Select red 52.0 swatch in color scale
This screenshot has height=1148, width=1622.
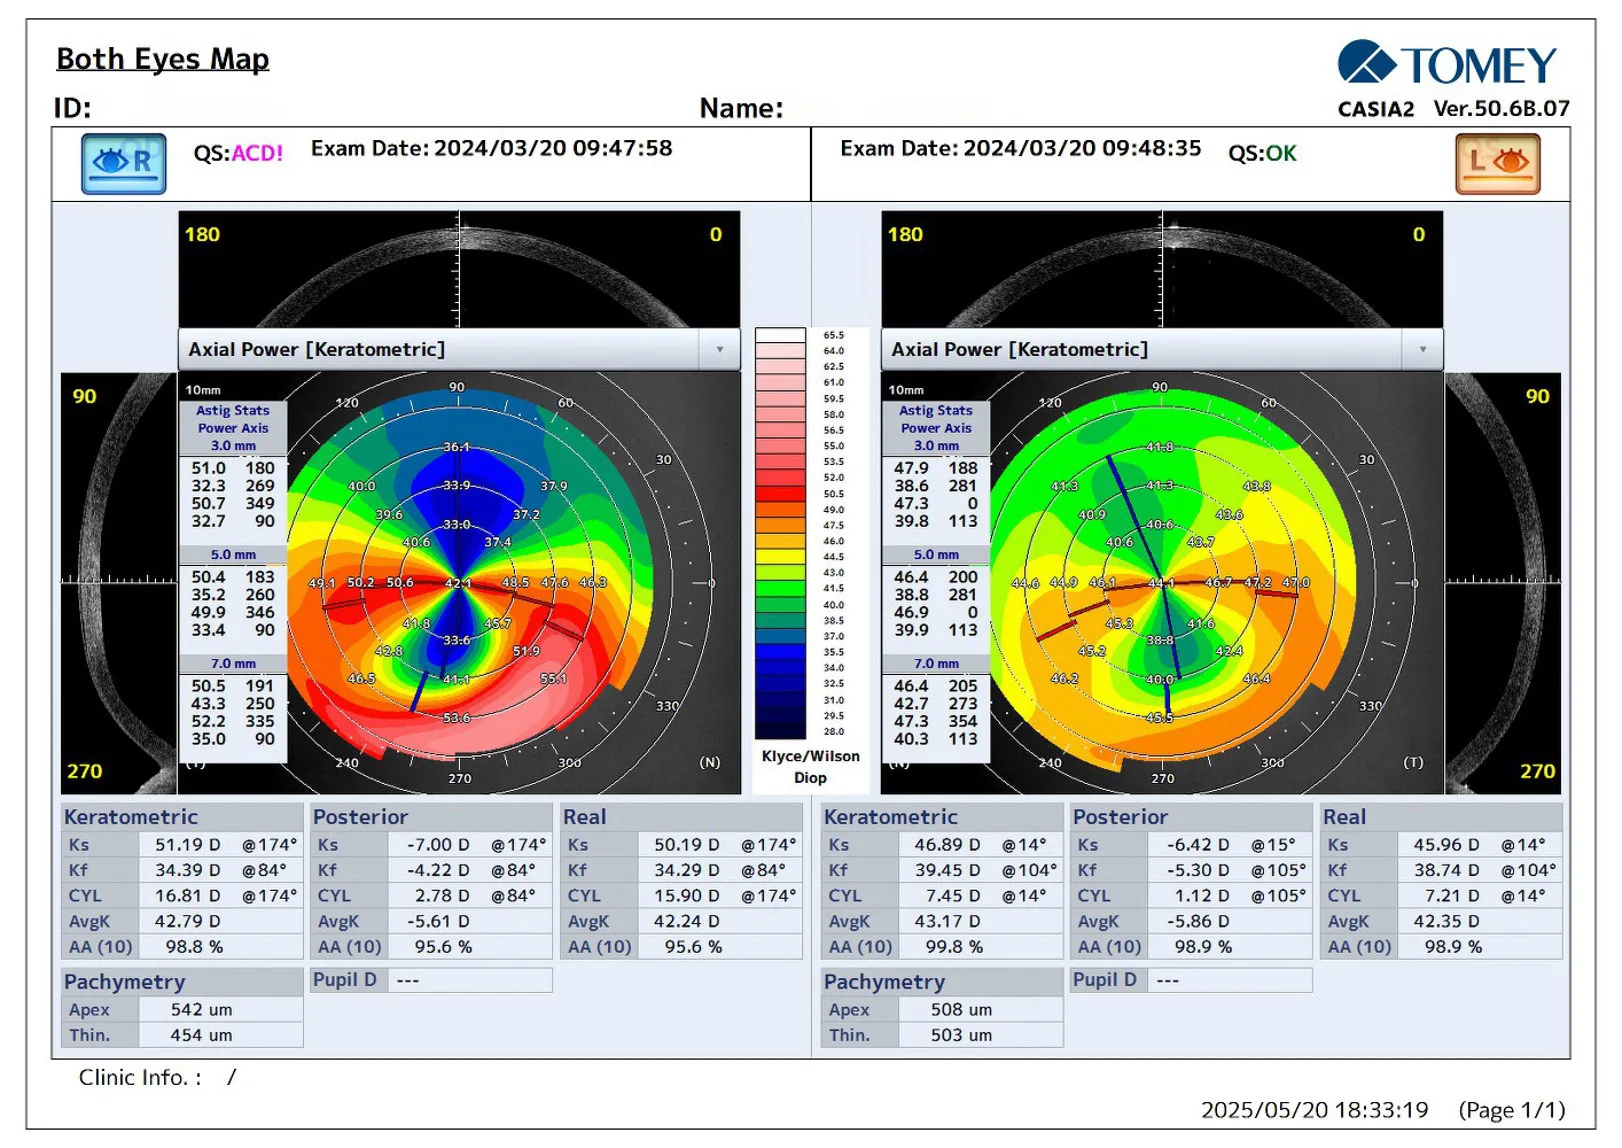[x=780, y=478]
